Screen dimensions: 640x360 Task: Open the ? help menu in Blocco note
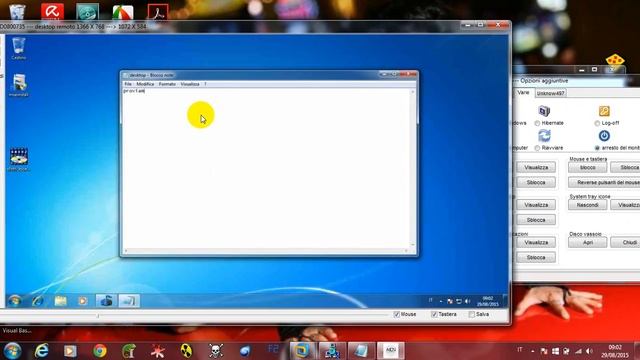coord(205,84)
